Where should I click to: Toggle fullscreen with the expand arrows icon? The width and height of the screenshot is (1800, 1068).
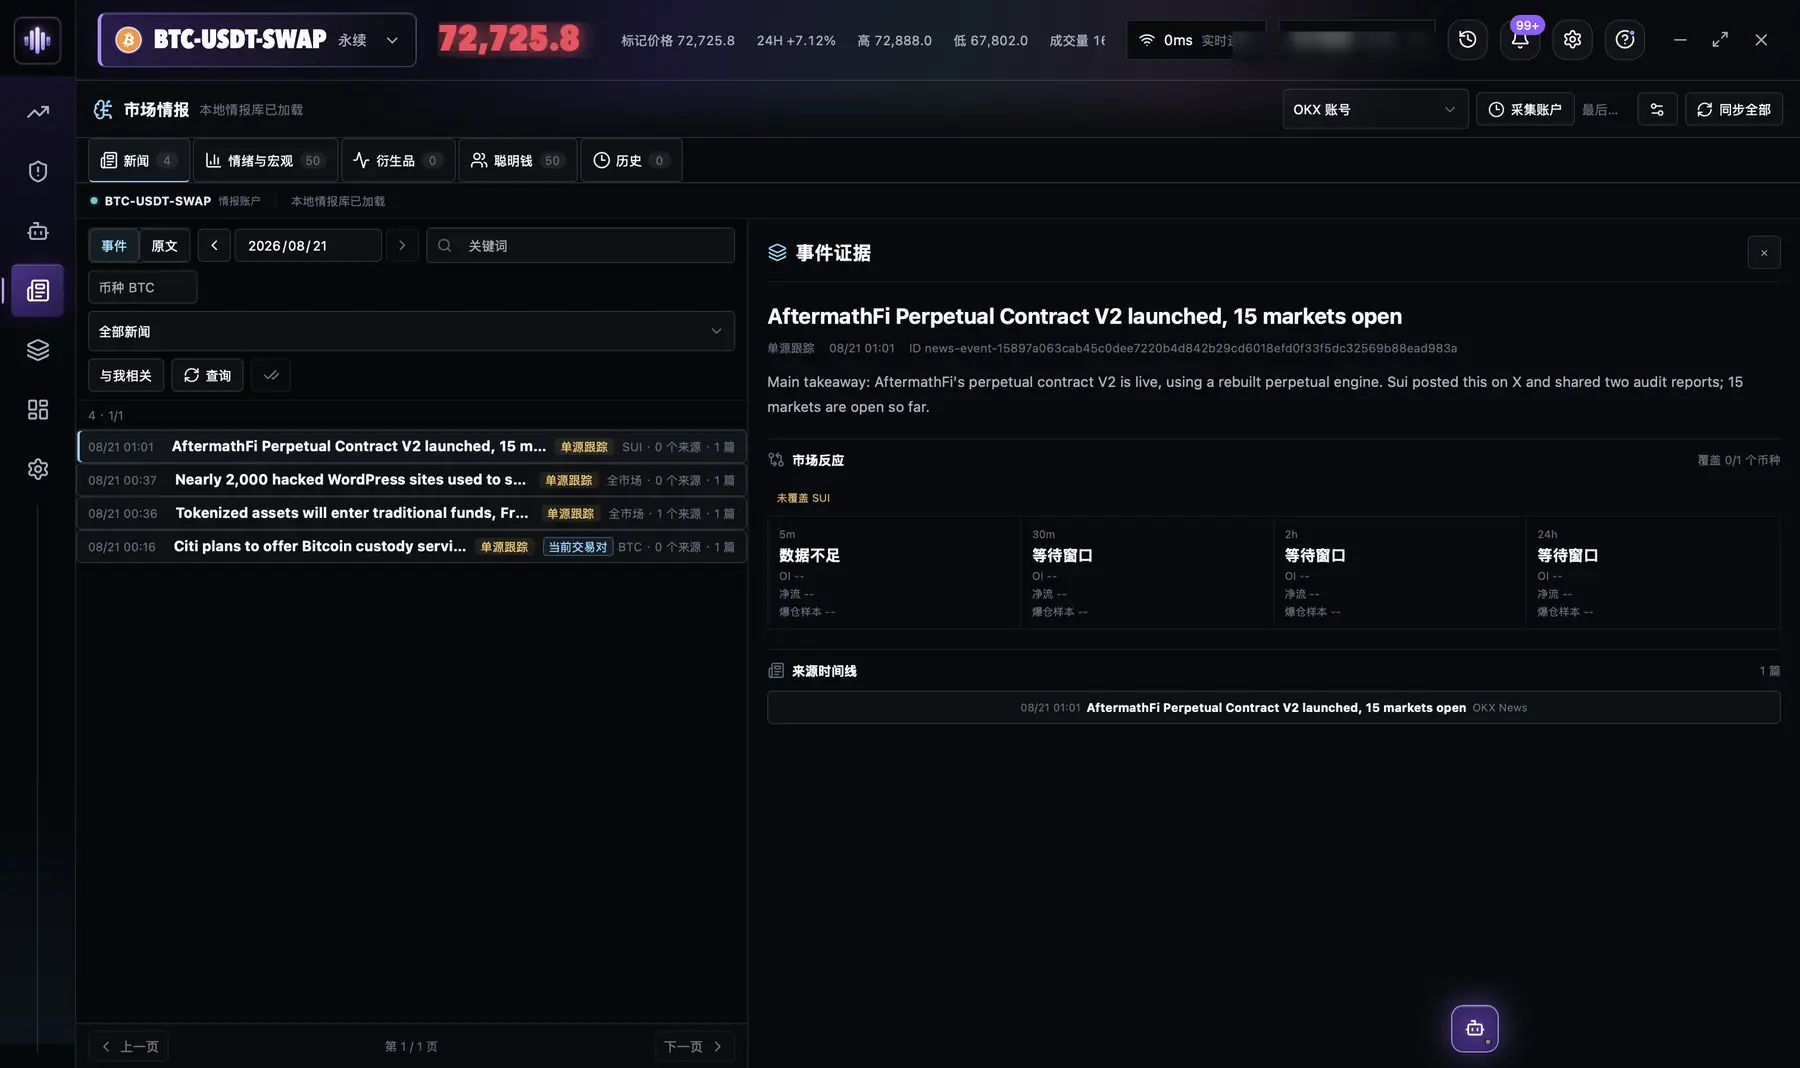coord(1720,40)
